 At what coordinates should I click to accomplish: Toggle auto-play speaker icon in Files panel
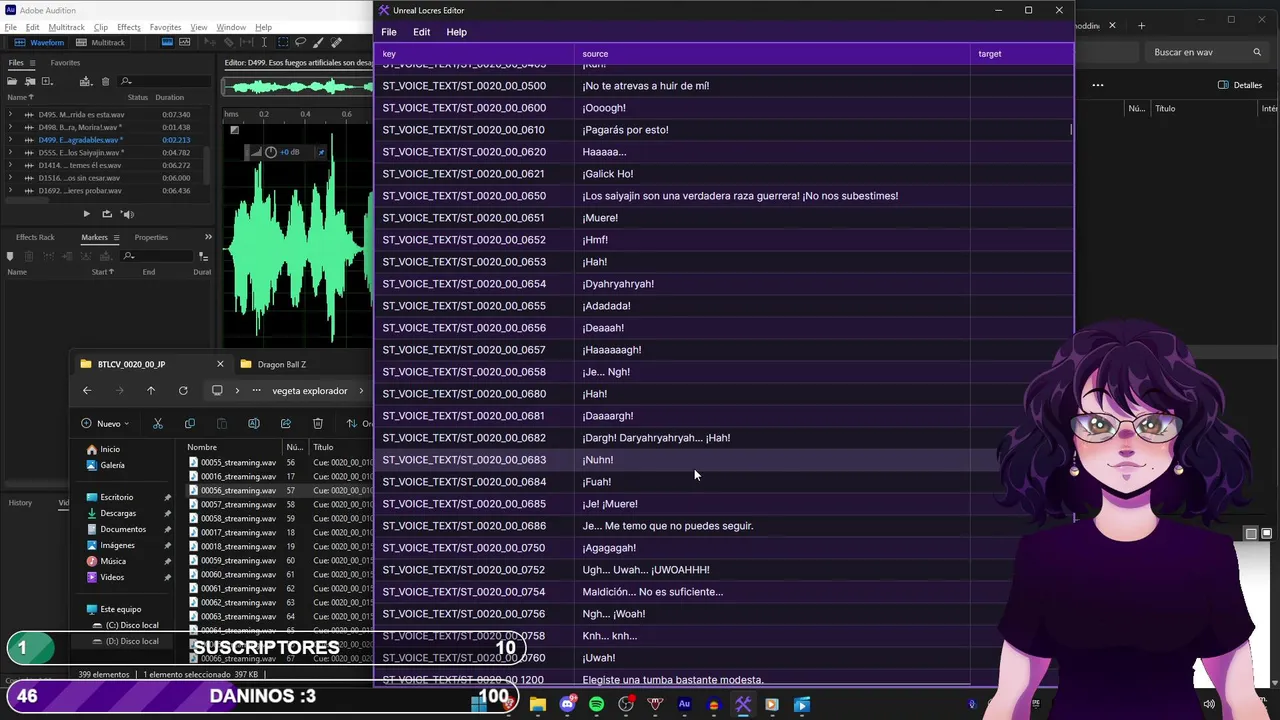click(x=127, y=213)
